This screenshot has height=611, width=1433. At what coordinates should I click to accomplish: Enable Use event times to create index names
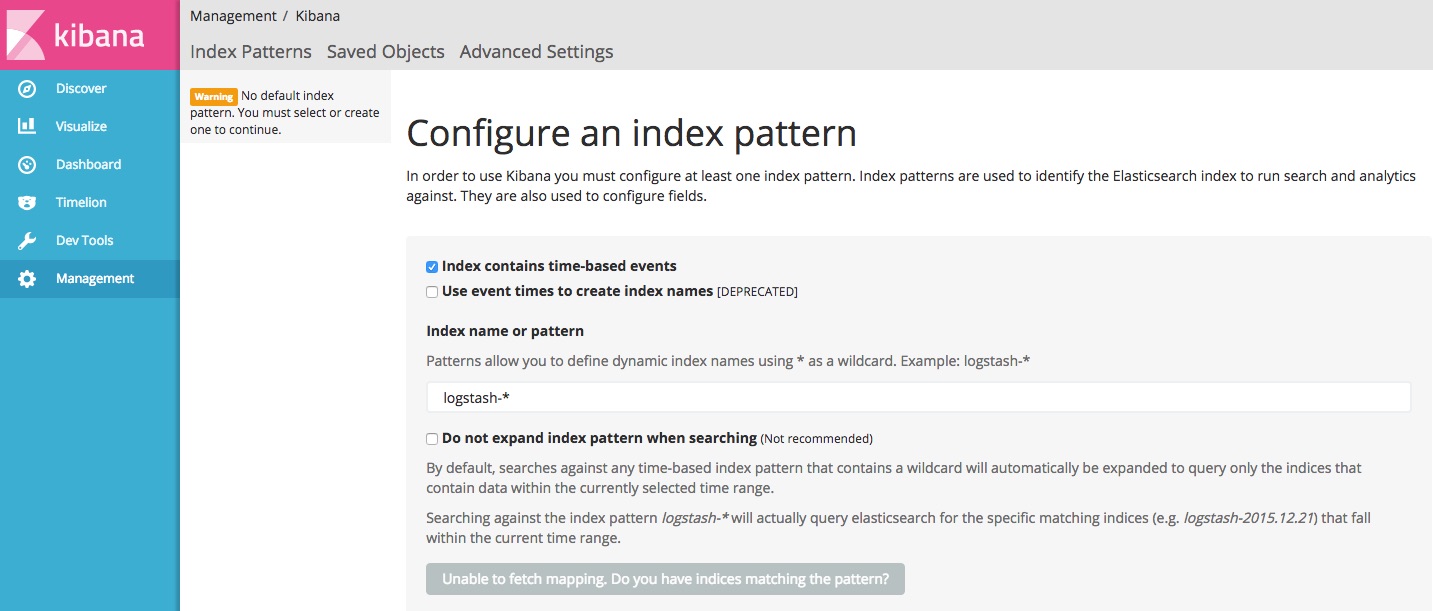click(x=432, y=292)
